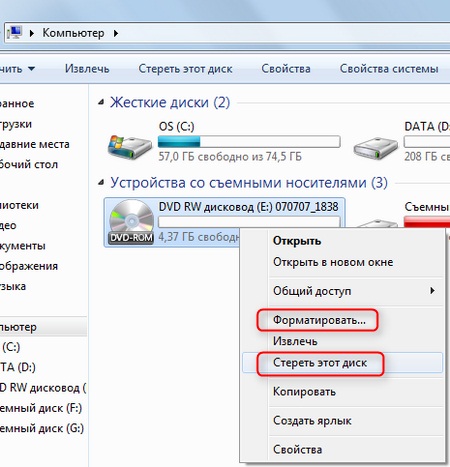Click the 208 ГБ free space text
This screenshot has height=467, width=450.
(x=427, y=156)
